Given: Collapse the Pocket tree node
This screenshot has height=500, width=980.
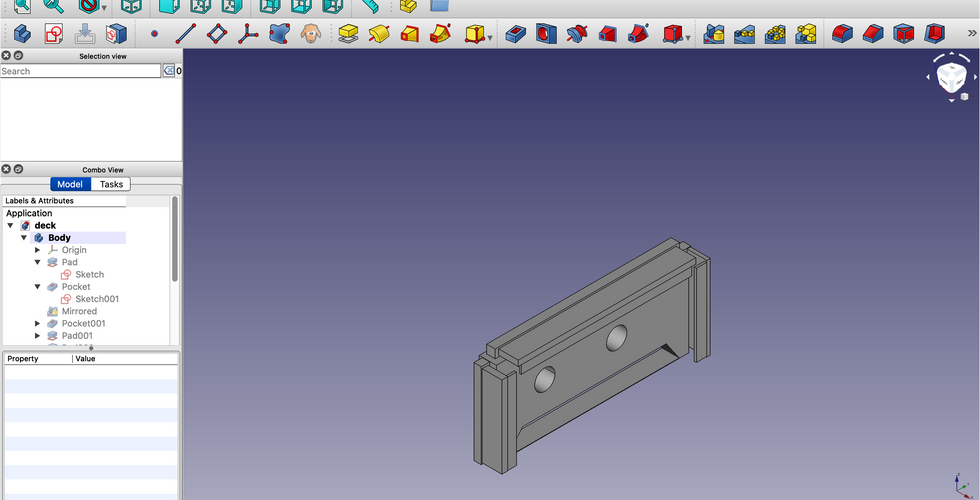Looking at the screenshot, I should (x=38, y=287).
